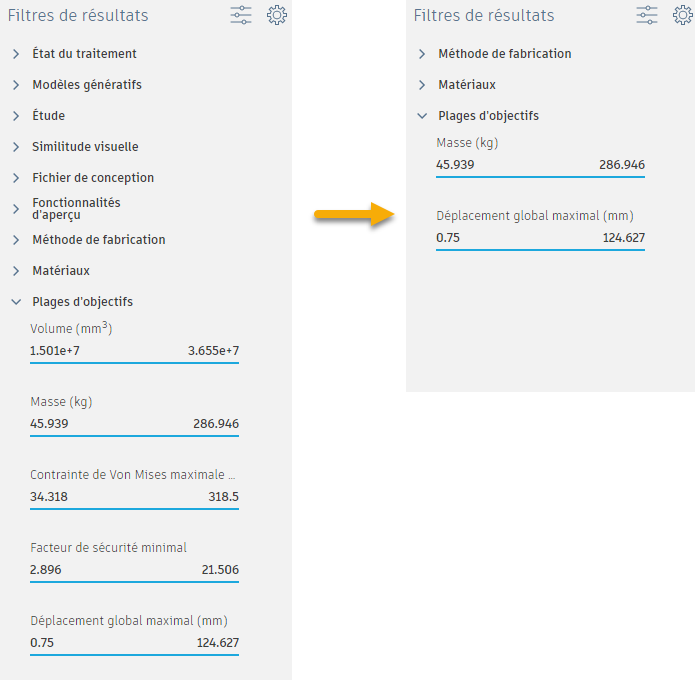This screenshot has width=695, height=680.
Task: Click settings gear in right panel
Action: tap(683, 15)
